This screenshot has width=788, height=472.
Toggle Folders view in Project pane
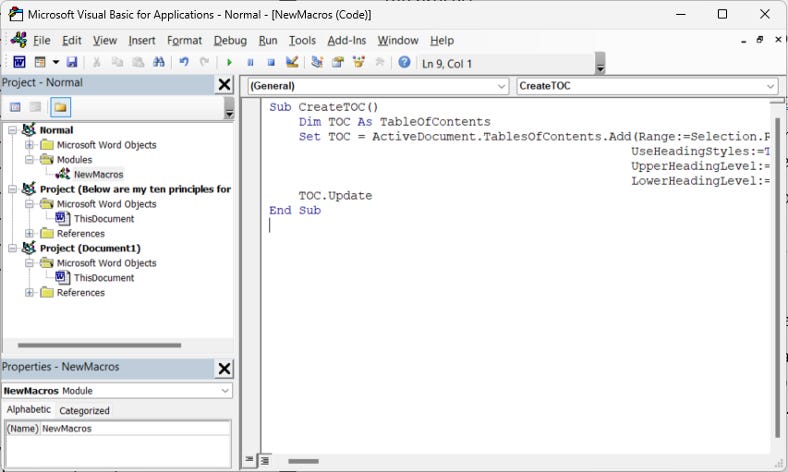tap(60, 107)
